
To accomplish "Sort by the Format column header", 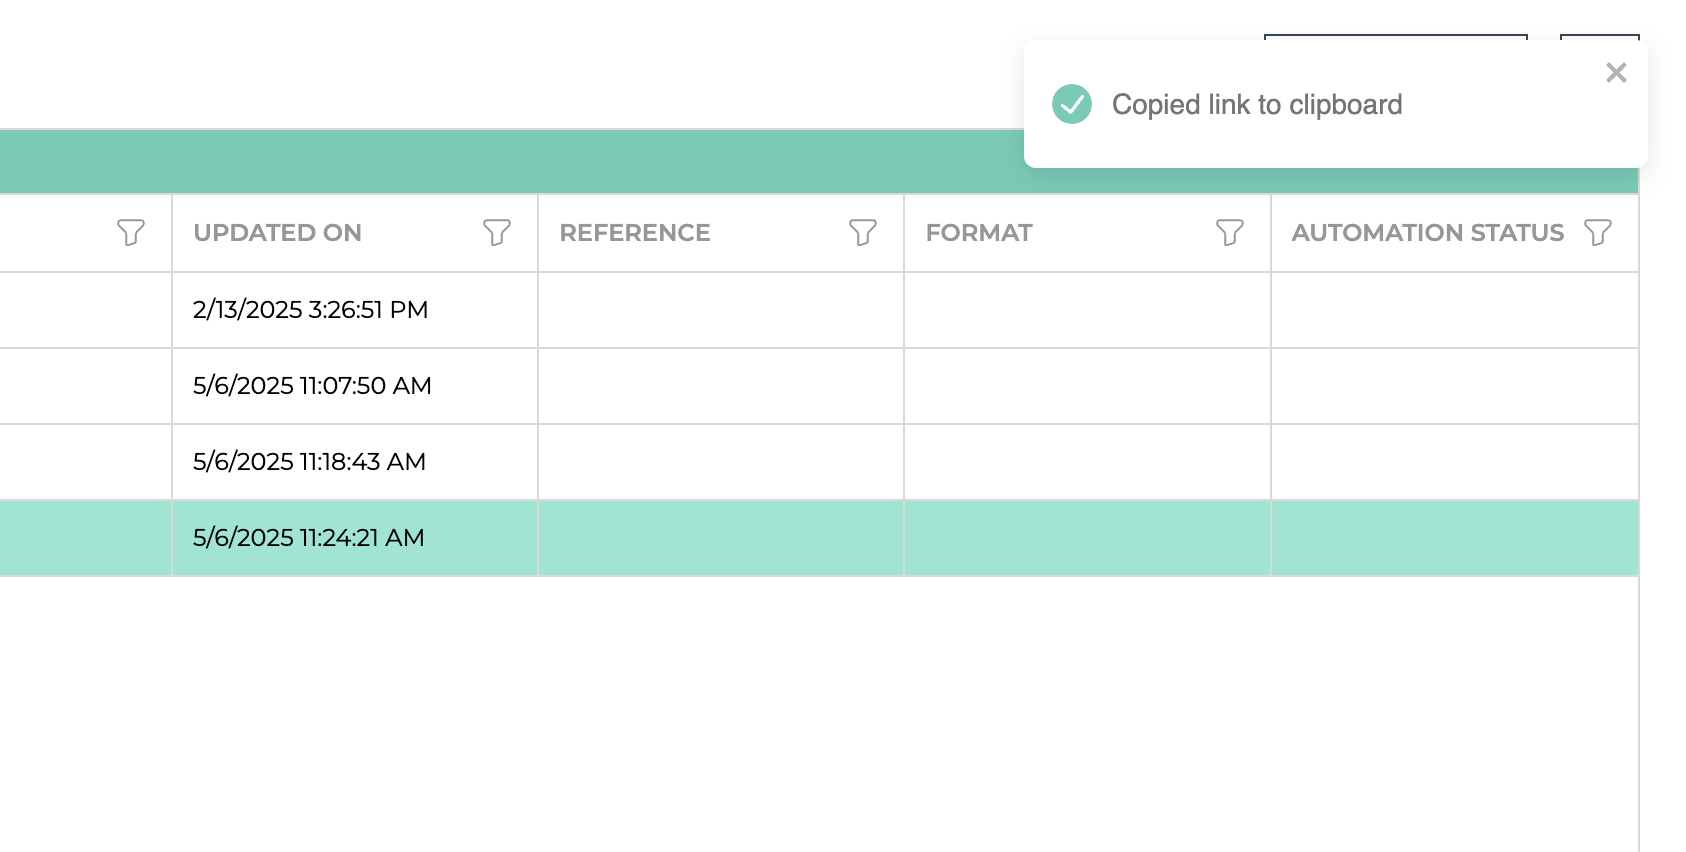I will coord(979,233).
